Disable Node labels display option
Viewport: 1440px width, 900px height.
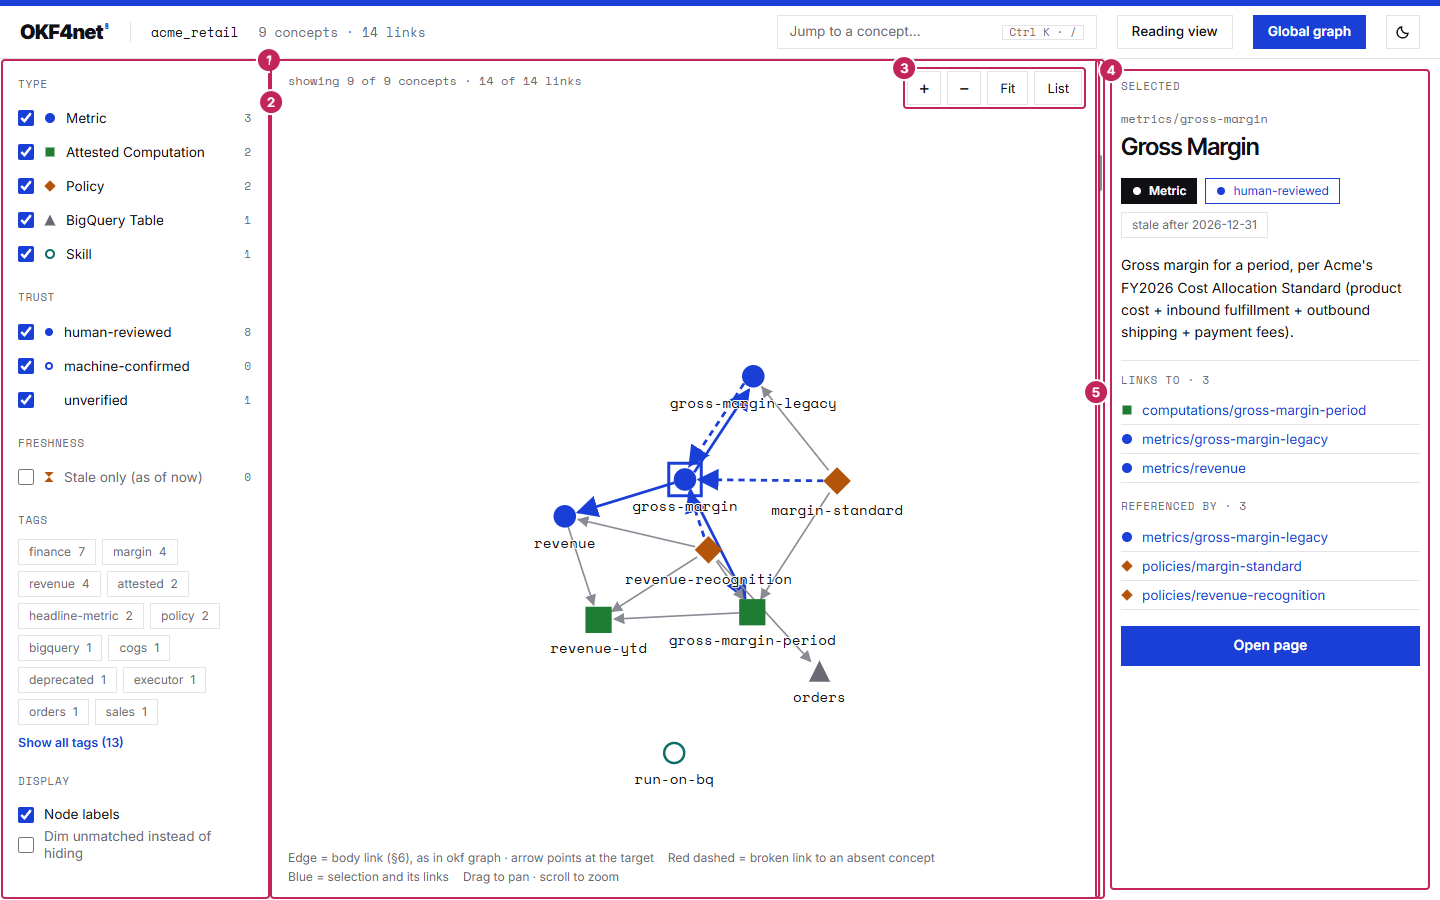pyautogui.click(x=26, y=815)
